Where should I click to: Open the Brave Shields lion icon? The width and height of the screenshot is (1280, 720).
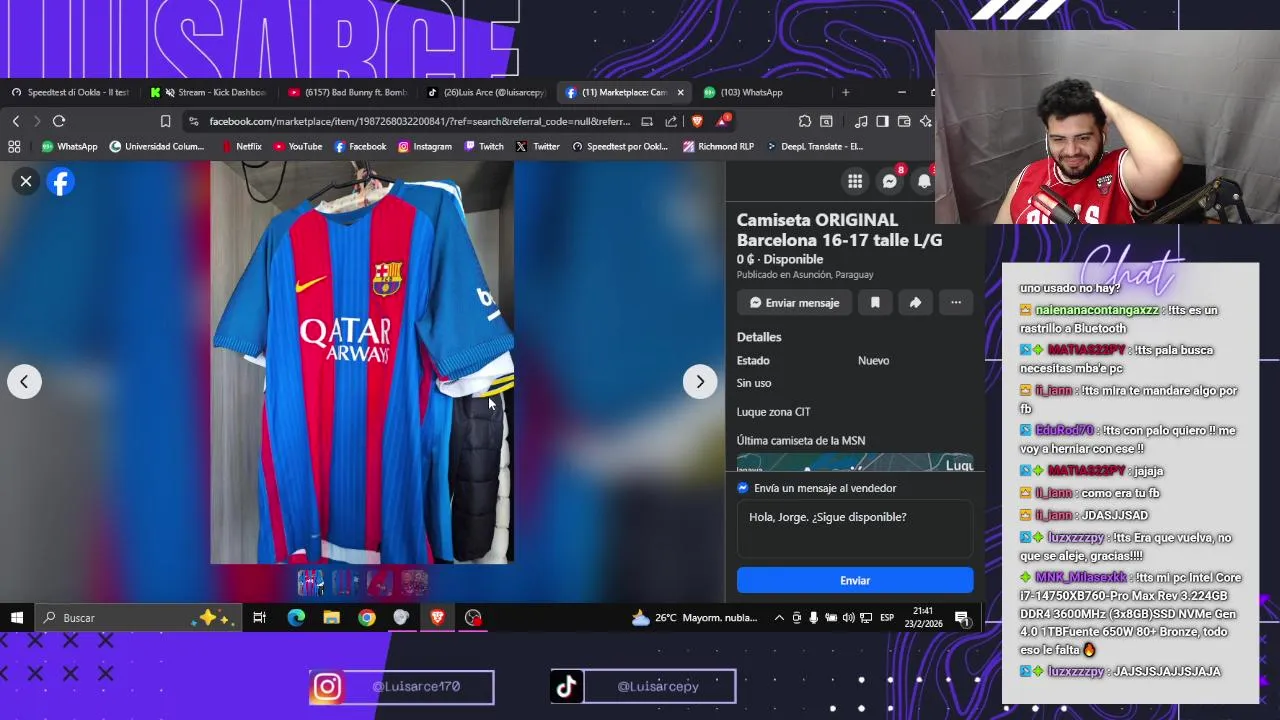[697, 121]
